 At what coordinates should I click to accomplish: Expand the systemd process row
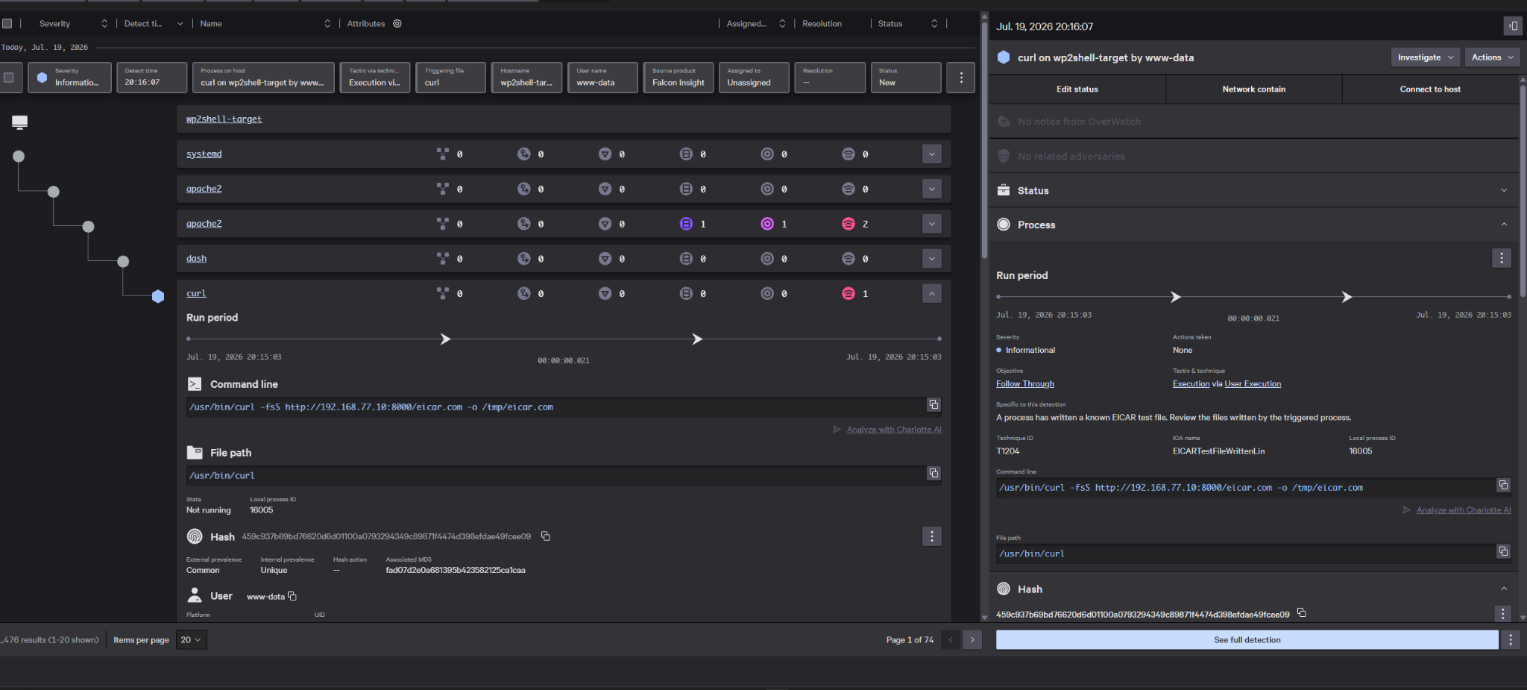point(932,154)
